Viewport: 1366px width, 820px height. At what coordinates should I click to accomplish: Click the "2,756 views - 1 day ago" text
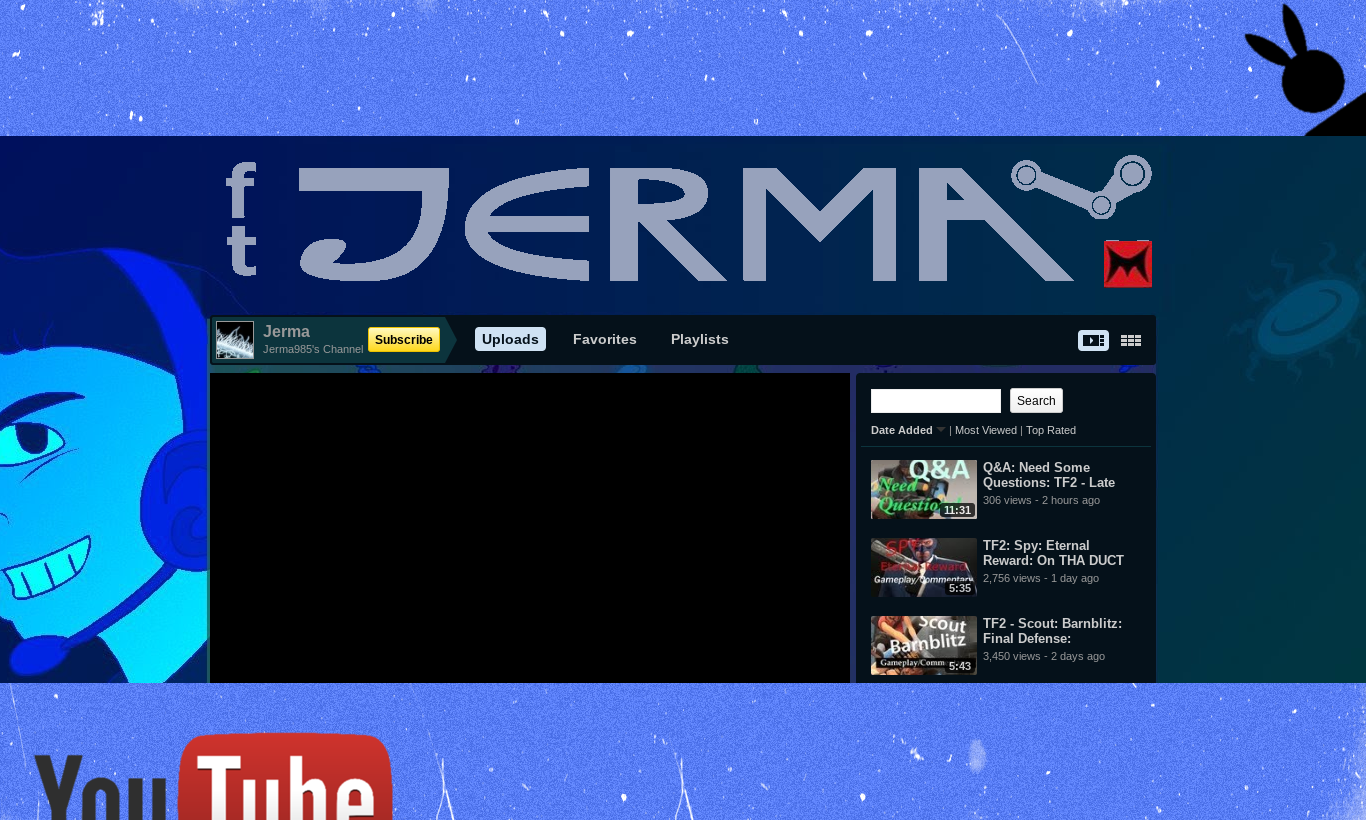(x=1041, y=578)
